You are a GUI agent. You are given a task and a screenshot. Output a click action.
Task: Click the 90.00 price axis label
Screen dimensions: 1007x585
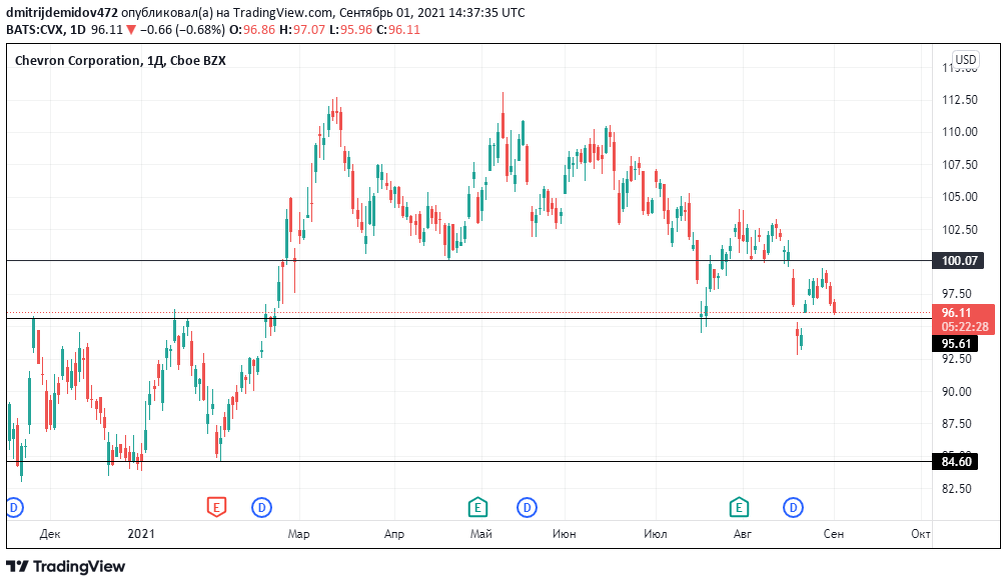(956, 391)
